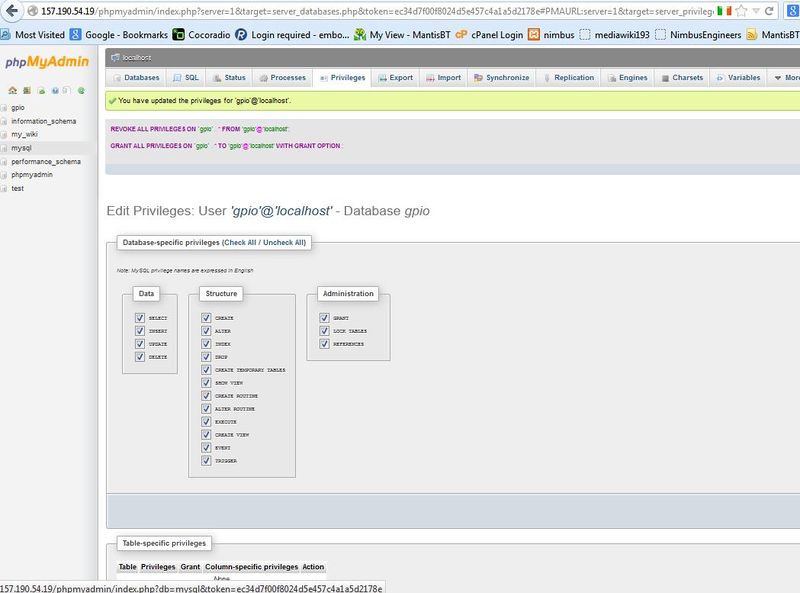Open the Export tab

pos(395,78)
